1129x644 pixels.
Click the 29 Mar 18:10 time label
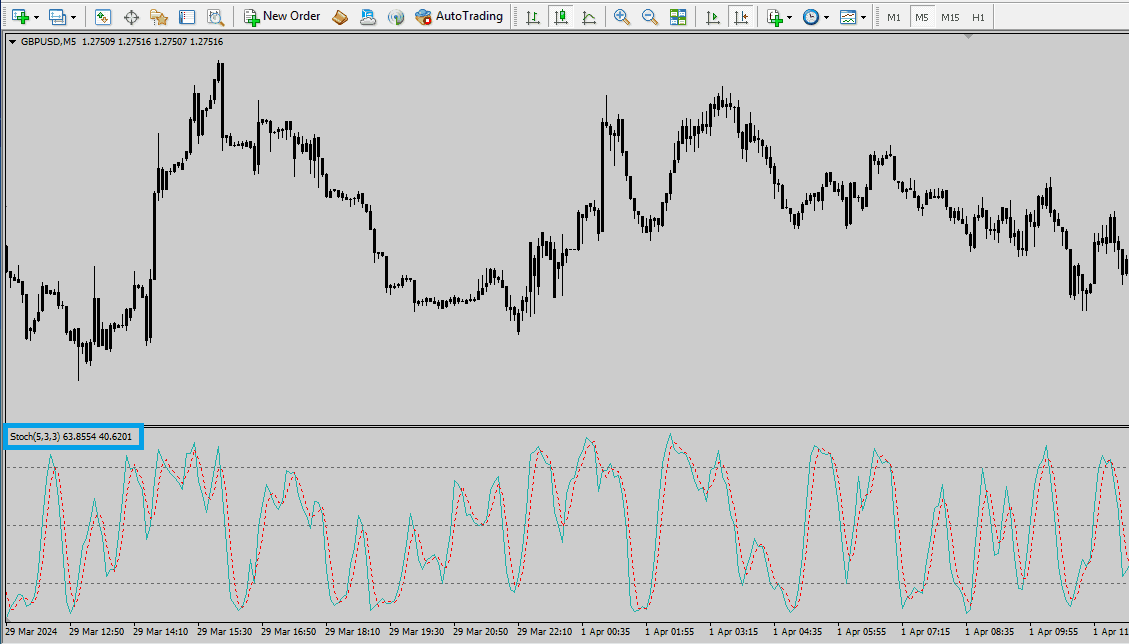(353, 632)
